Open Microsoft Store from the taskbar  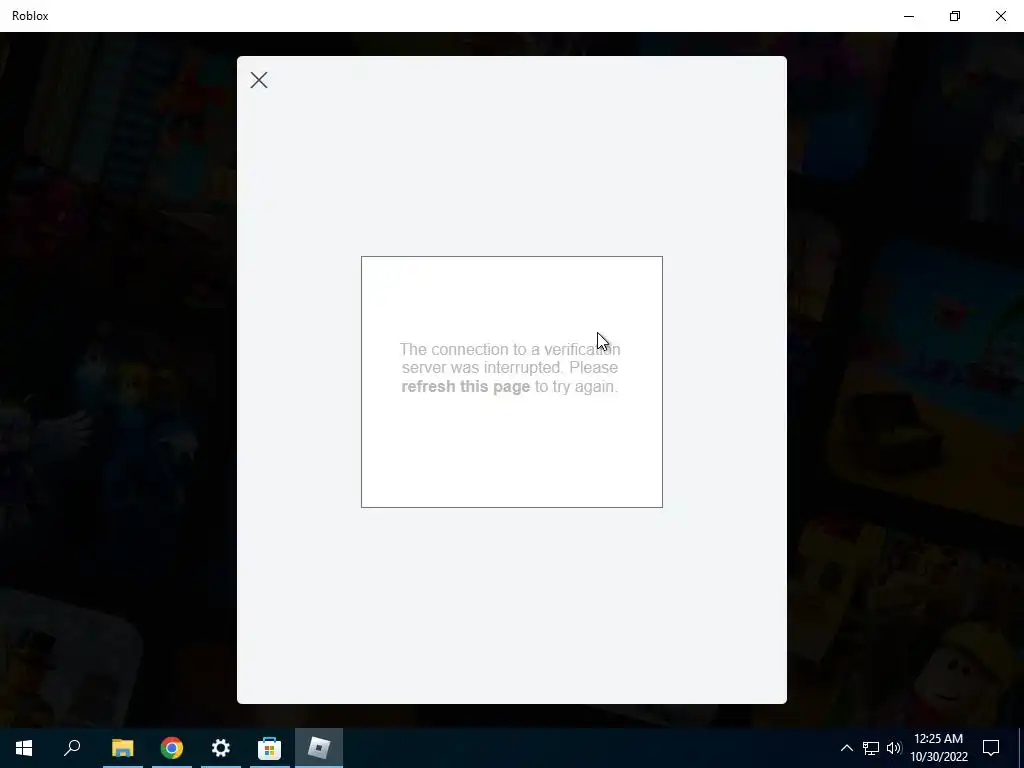[x=269, y=748]
